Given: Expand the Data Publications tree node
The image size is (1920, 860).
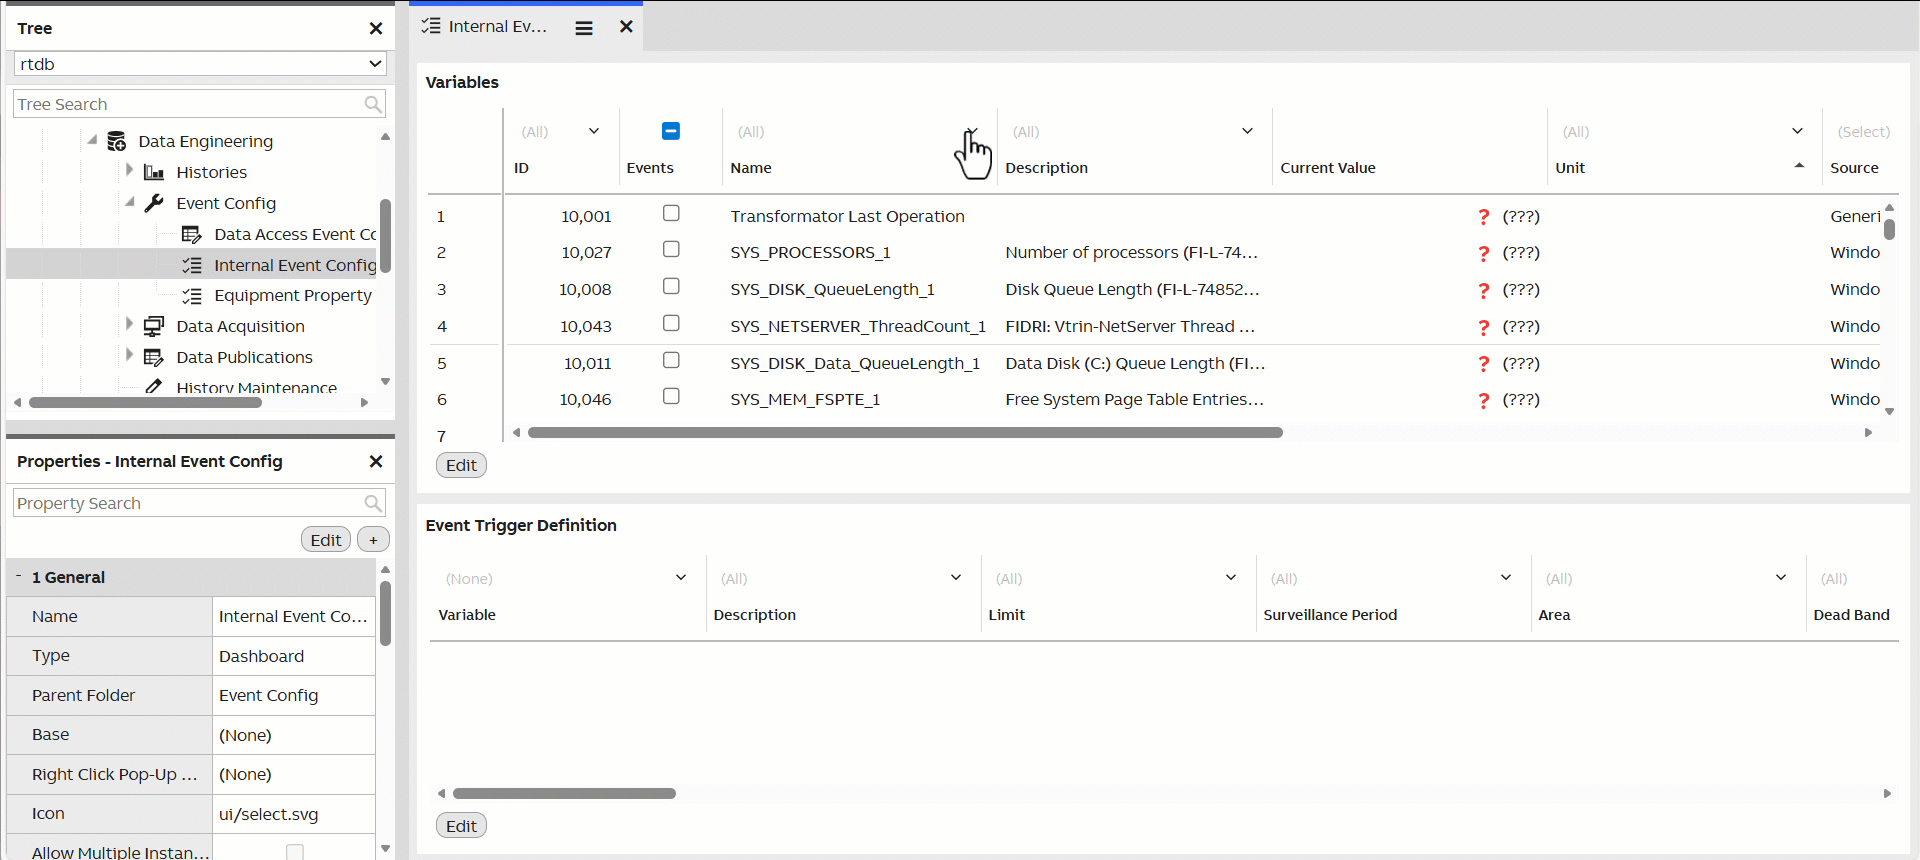Looking at the screenshot, I should (130, 355).
